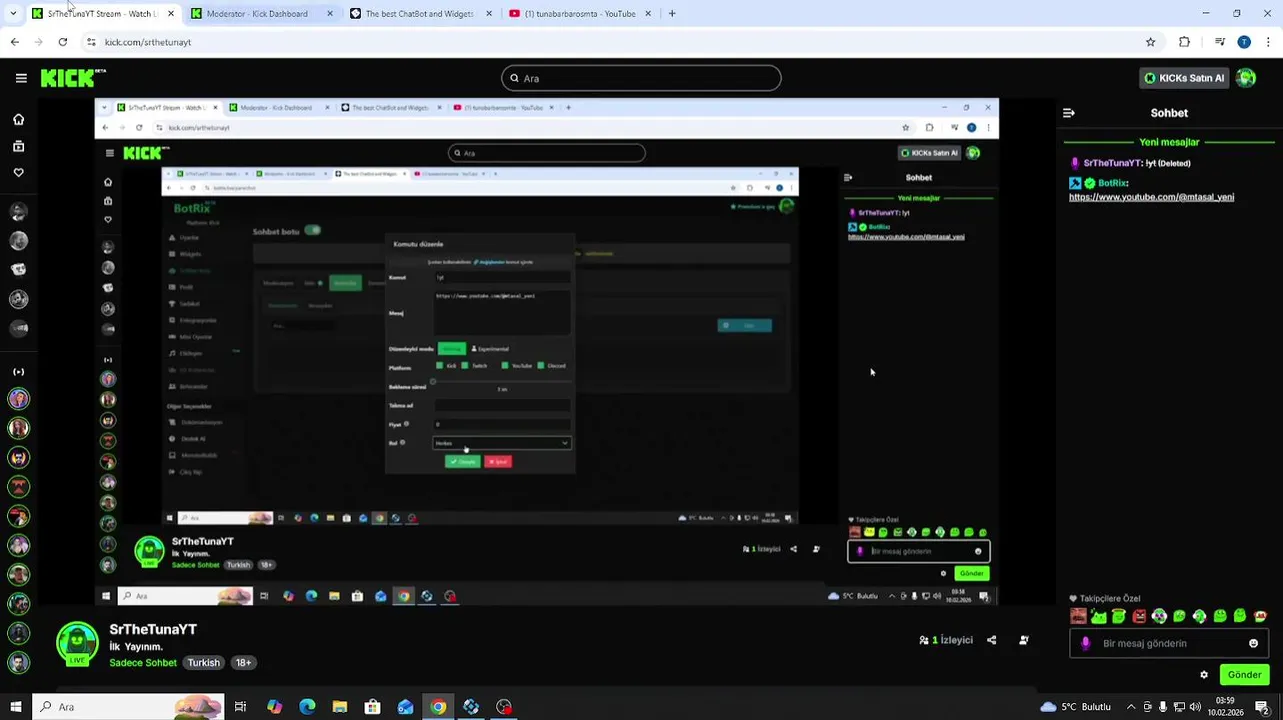Image resolution: width=1283 pixels, height=720 pixels.
Task: Focus the 'Bir mesaj gönderin' chat input
Action: [1170, 643]
